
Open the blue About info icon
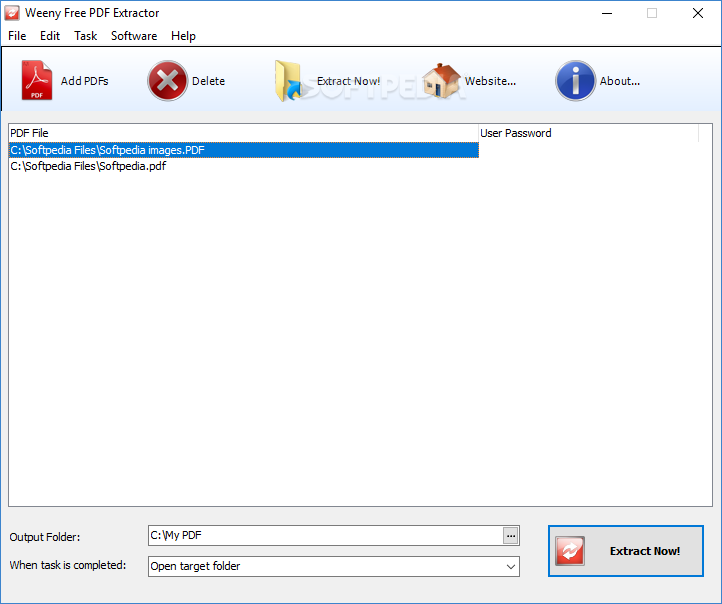575,81
